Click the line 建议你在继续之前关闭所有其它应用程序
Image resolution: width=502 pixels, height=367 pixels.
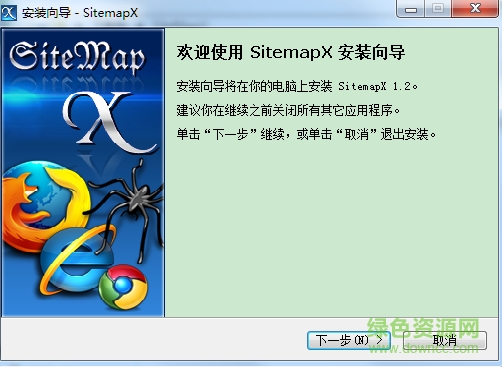(x=288, y=110)
